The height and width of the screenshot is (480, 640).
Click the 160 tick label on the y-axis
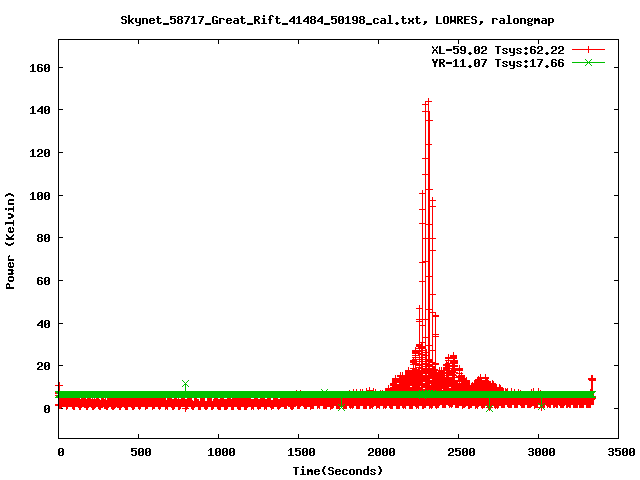(40, 68)
